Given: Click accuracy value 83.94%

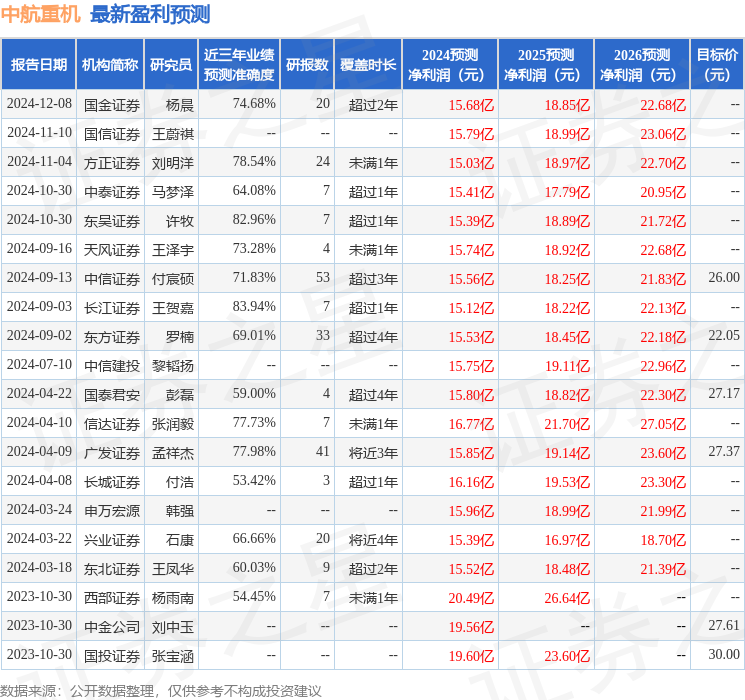Looking at the screenshot, I should tap(254, 307).
